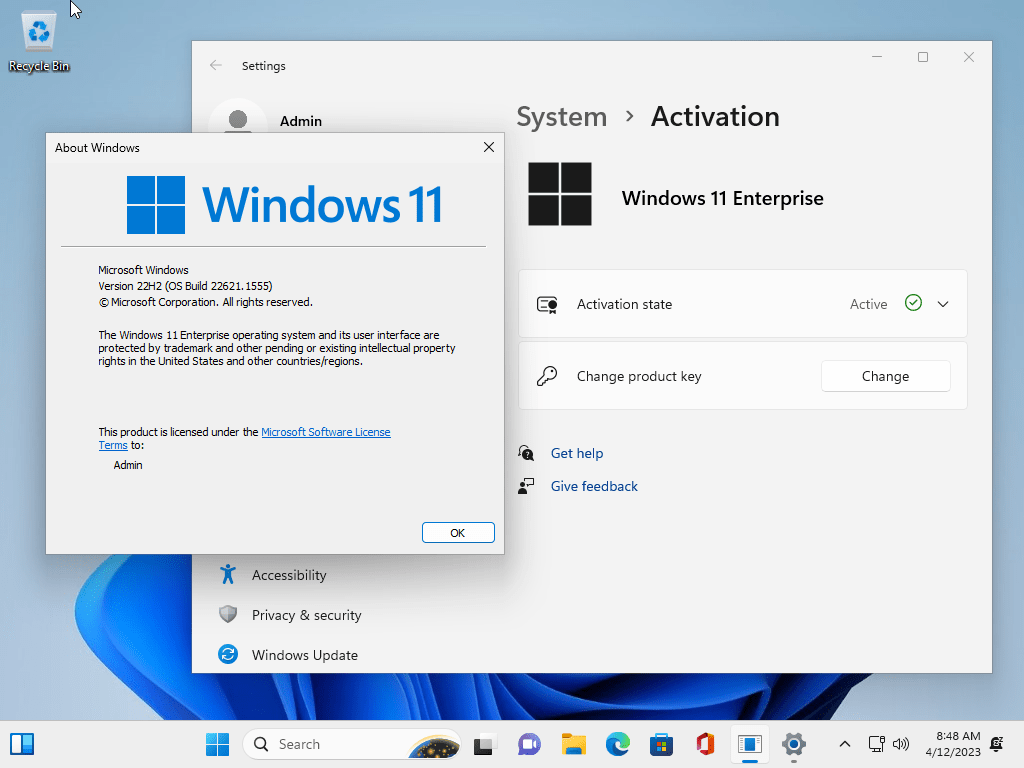This screenshot has width=1024, height=768.
Task: Click the Give feedback person icon
Action: (x=526, y=486)
